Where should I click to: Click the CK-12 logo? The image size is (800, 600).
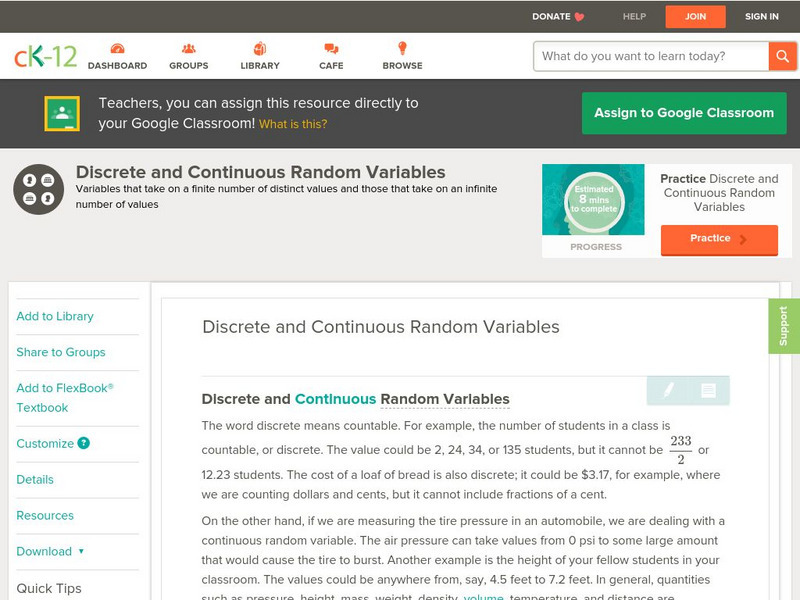45,57
